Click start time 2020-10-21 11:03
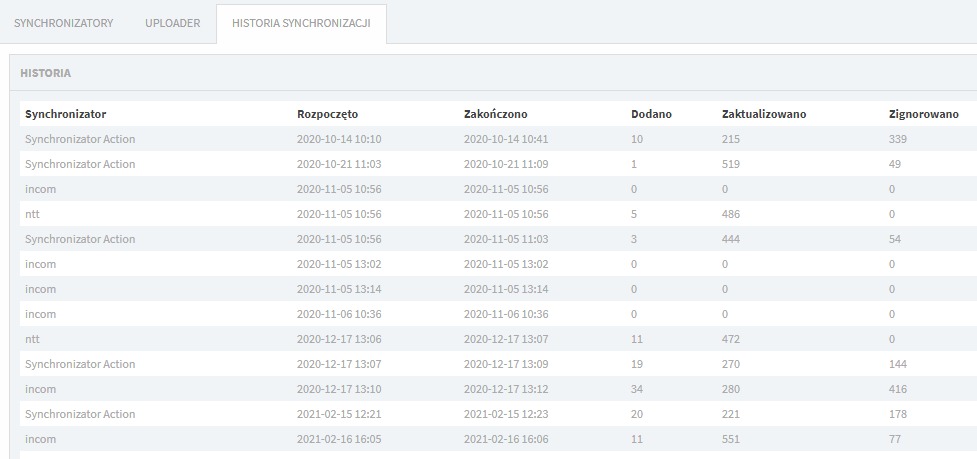 pyautogui.click(x=339, y=164)
